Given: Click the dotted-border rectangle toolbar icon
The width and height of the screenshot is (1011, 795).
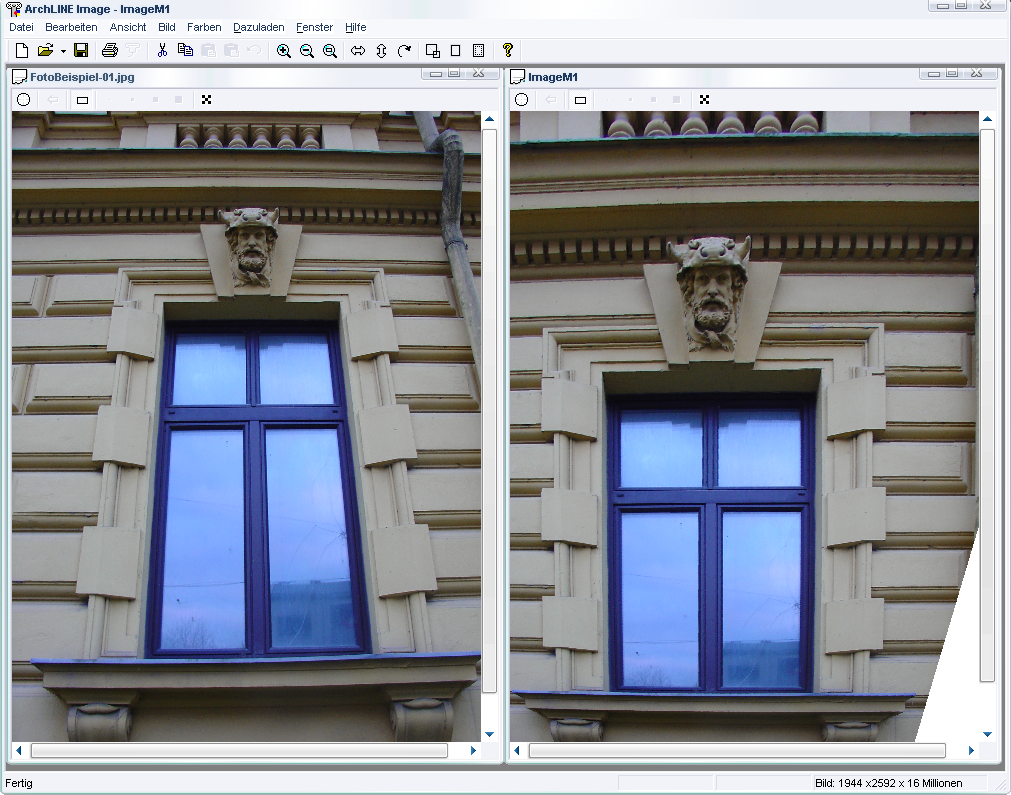Looking at the screenshot, I should 478,50.
